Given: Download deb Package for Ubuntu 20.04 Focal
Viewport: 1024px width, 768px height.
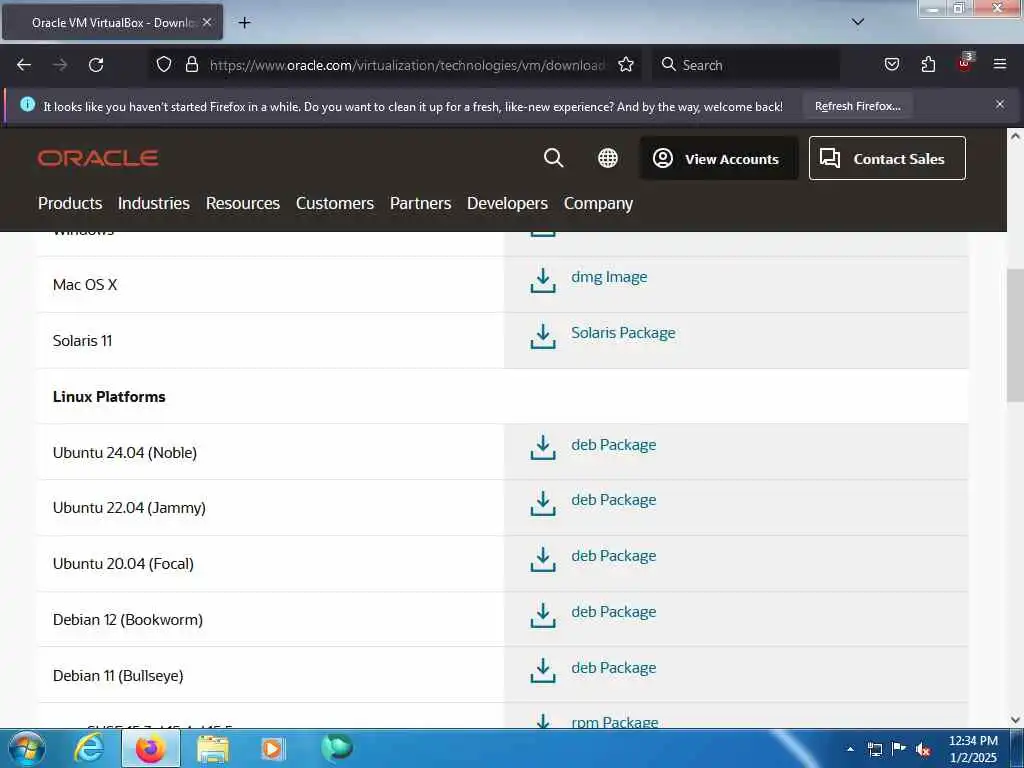Looking at the screenshot, I should click(613, 556).
